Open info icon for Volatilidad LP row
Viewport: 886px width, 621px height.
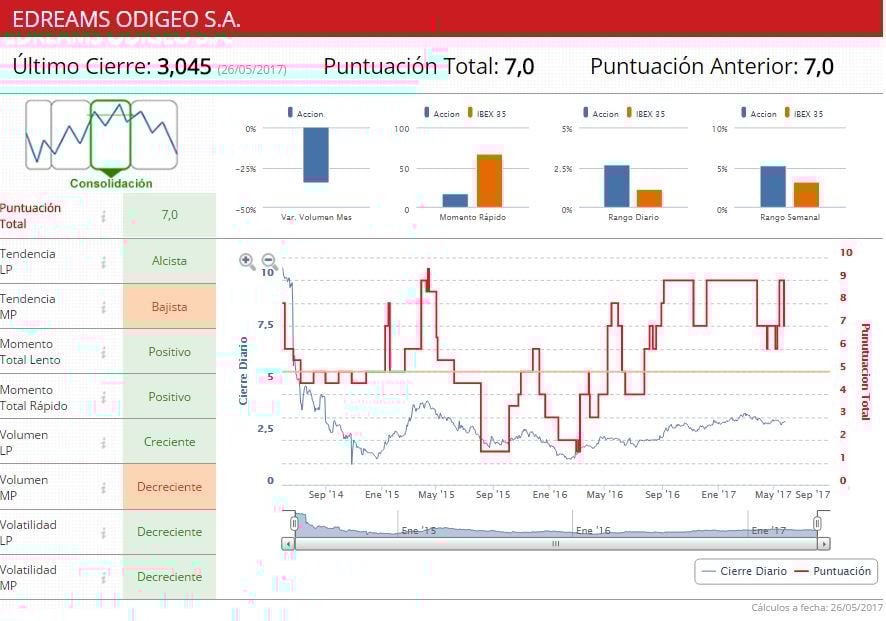[103, 532]
